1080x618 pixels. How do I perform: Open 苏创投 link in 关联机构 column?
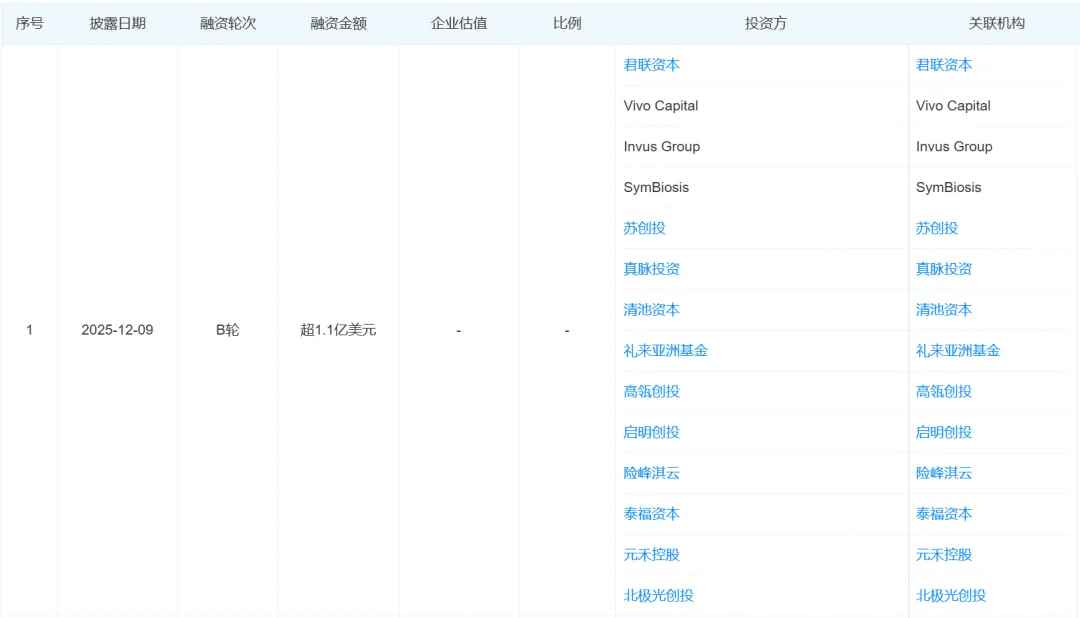click(x=937, y=228)
